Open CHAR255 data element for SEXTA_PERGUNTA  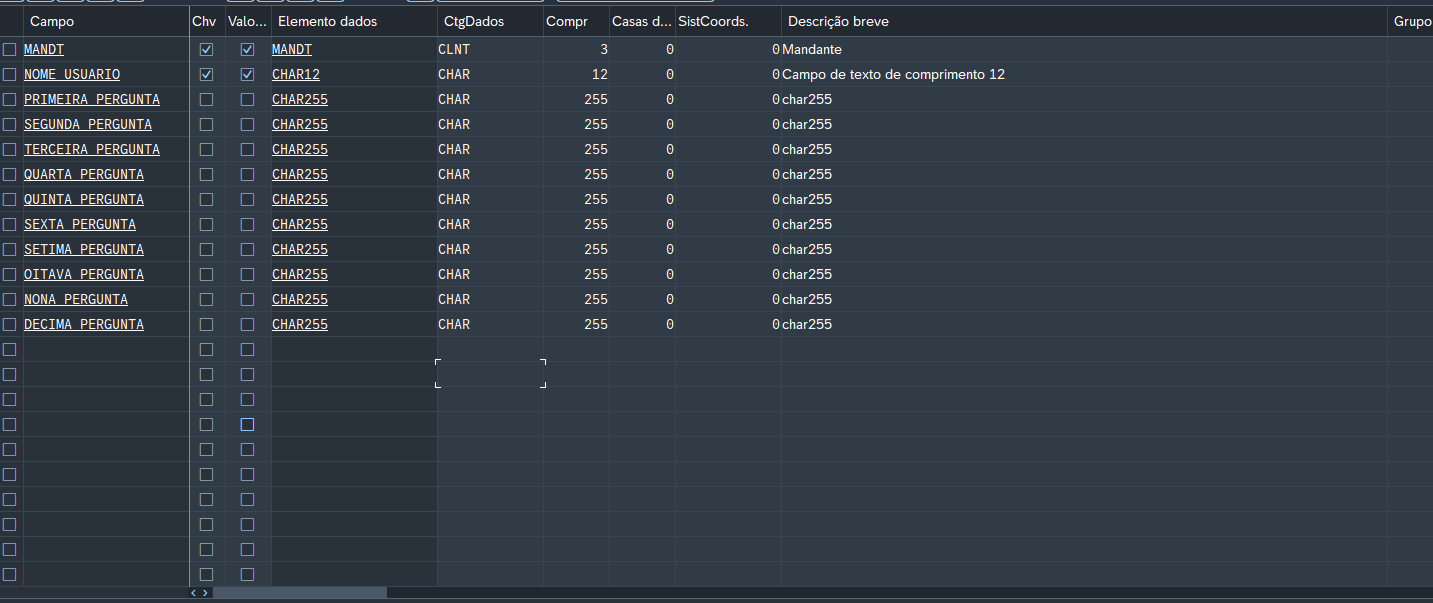(x=299, y=224)
